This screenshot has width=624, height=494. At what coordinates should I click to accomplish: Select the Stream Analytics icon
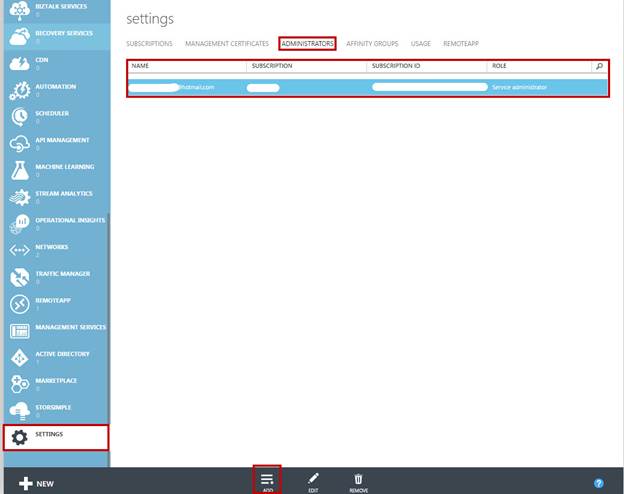click(x=20, y=197)
